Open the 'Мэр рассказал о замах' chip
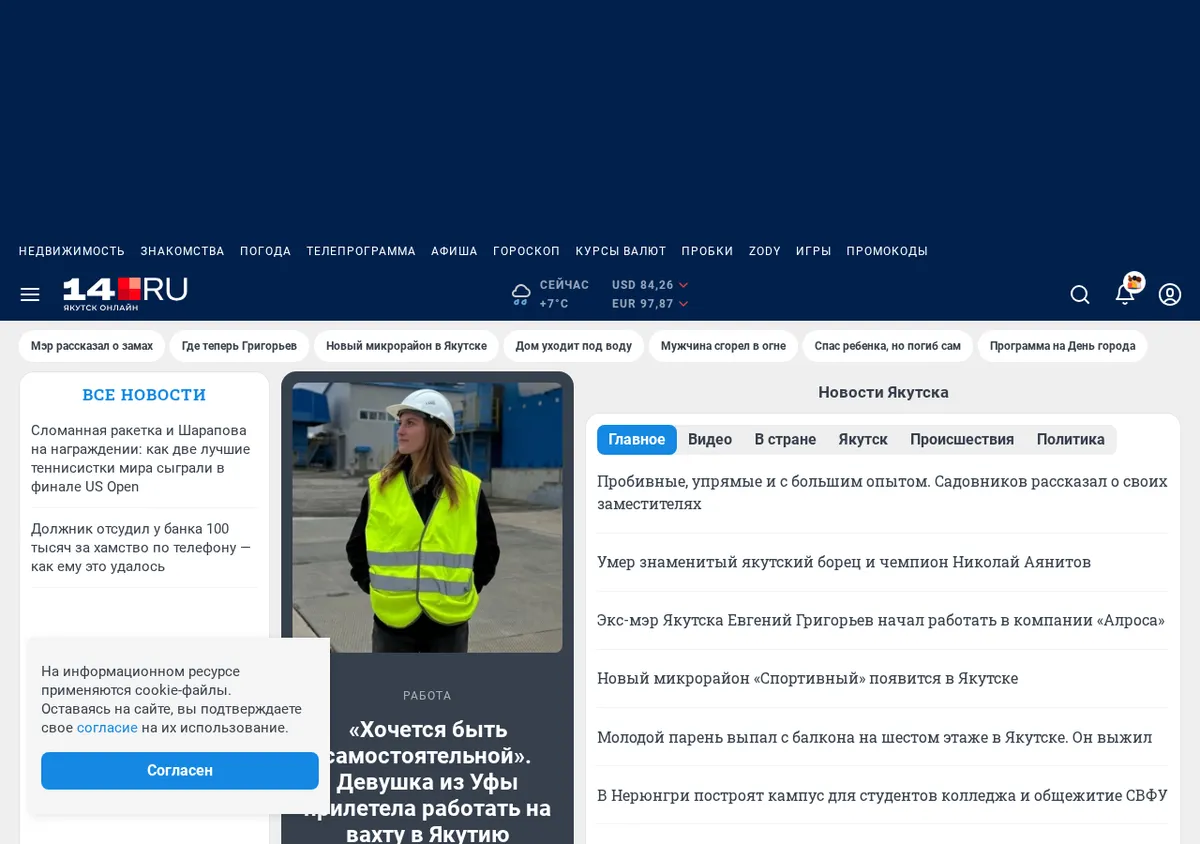The image size is (1200, 844). 92,346
